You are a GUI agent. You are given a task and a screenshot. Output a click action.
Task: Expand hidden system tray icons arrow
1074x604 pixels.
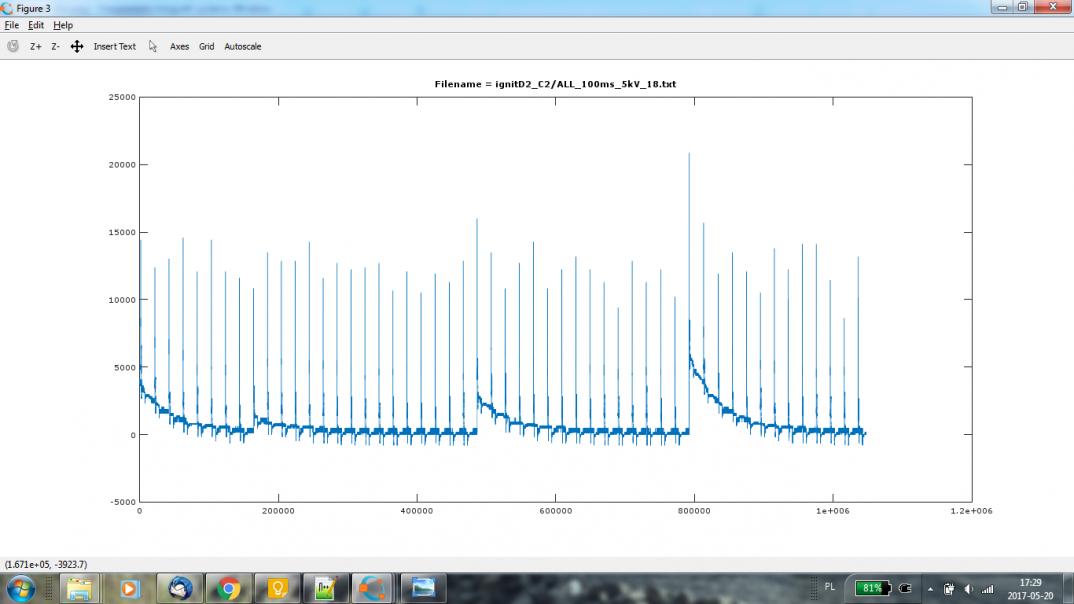click(931, 588)
